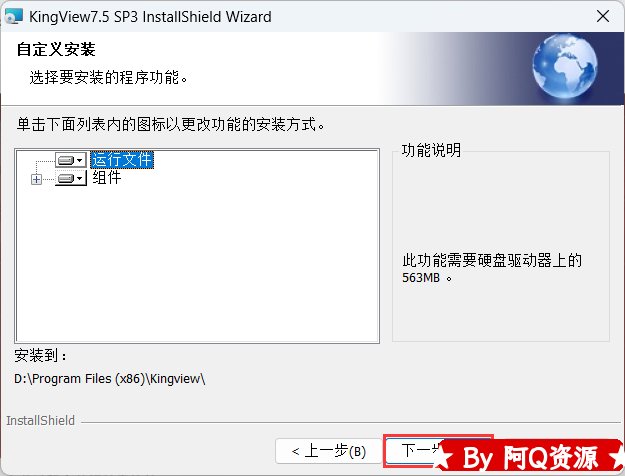Click the 自定义安装 heading
The width and height of the screenshot is (625, 476).
pos(56,49)
